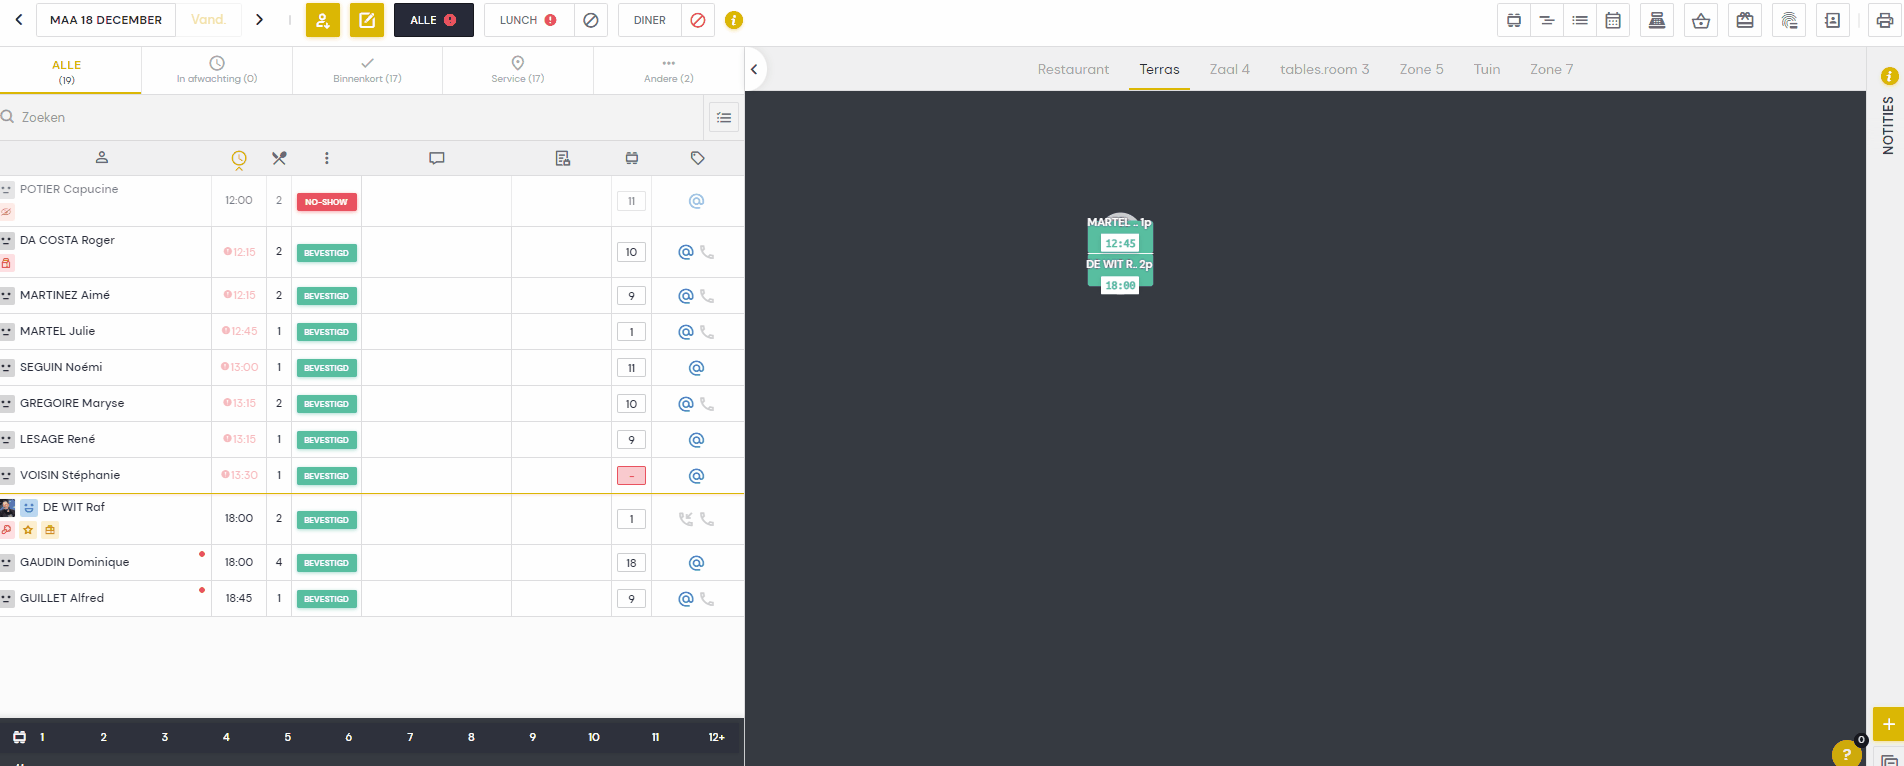This screenshot has height=766, width=1904.
Task: Toggle blocking of the LUNCH shift
Action: coord(591,20)
